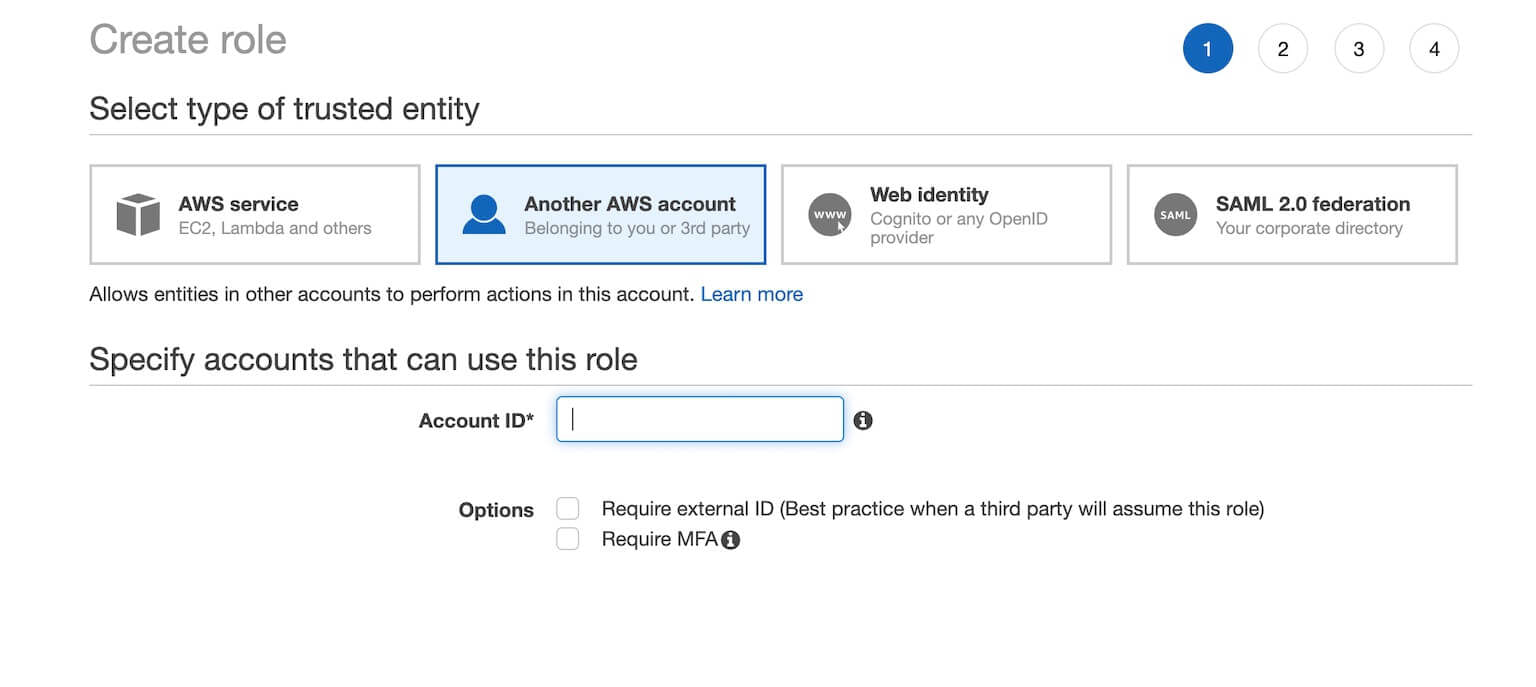Select the AWS service trusted entity card
Viewport: 1536px width, 687px height.
click(x=255, y=215)
